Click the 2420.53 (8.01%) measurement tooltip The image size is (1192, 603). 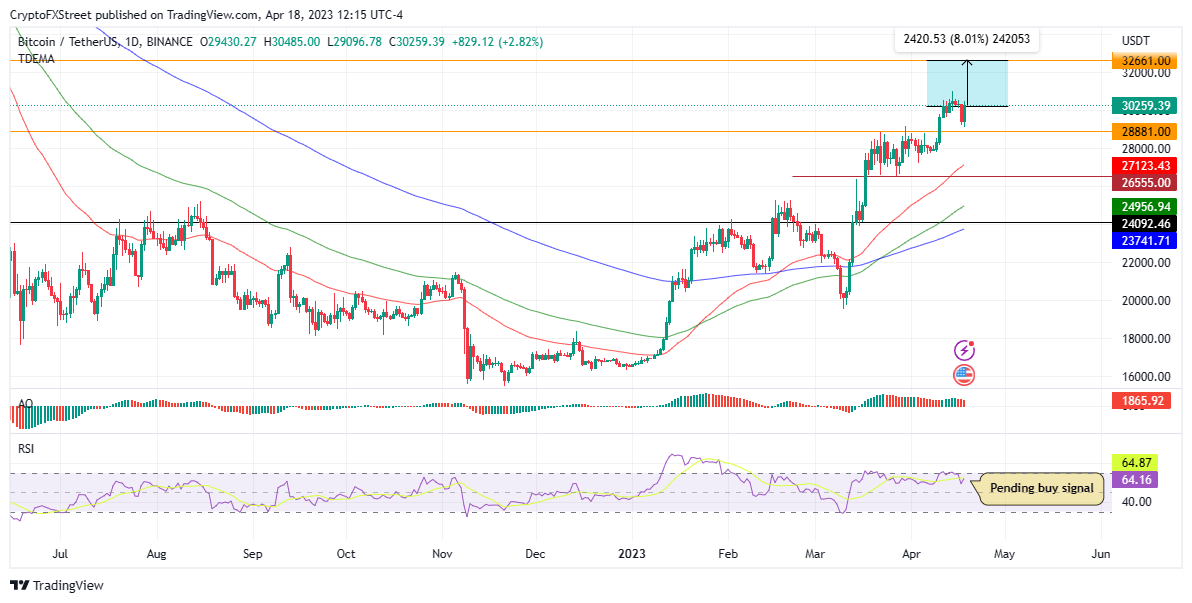pyautogui.click(x=966, y=40)
